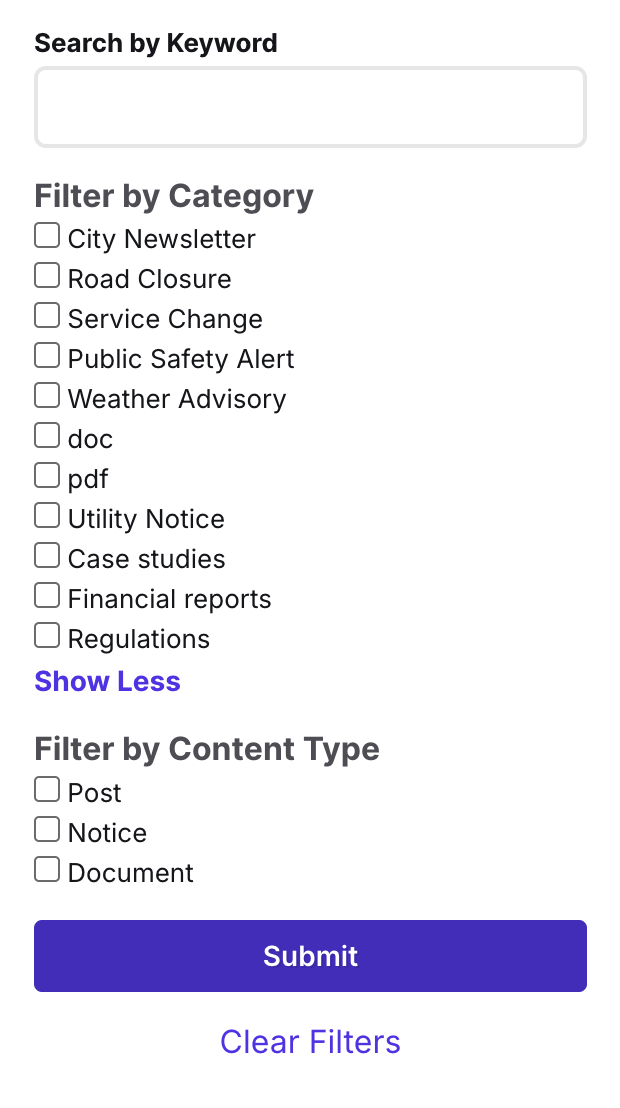Image resolution: width=620 pixels, height=1108 pixels.
Task: Select the Service Change category
Action: point(47,315)
